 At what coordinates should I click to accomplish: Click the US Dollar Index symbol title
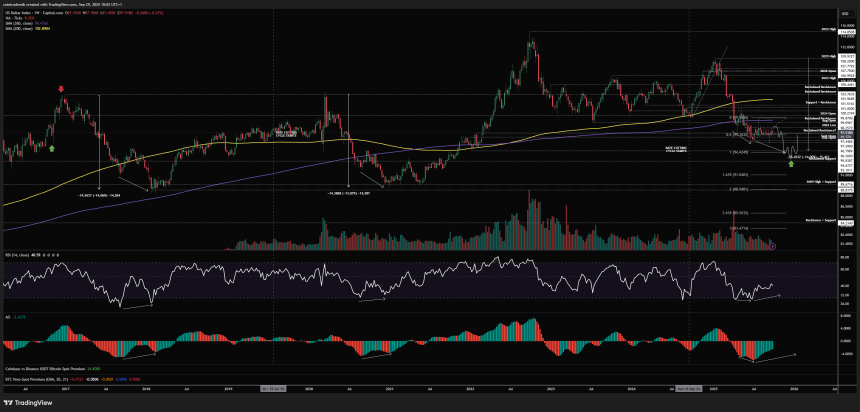point(18,14)
